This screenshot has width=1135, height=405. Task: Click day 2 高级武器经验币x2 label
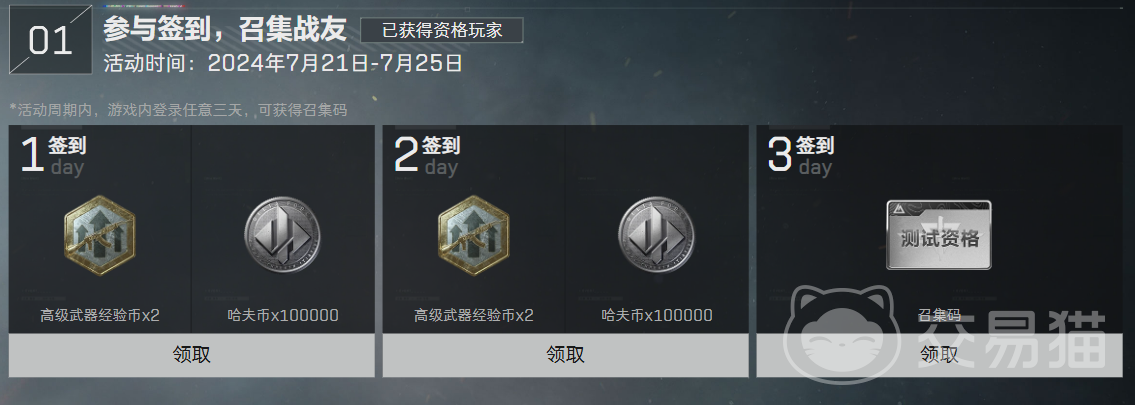tap(473, 315)
